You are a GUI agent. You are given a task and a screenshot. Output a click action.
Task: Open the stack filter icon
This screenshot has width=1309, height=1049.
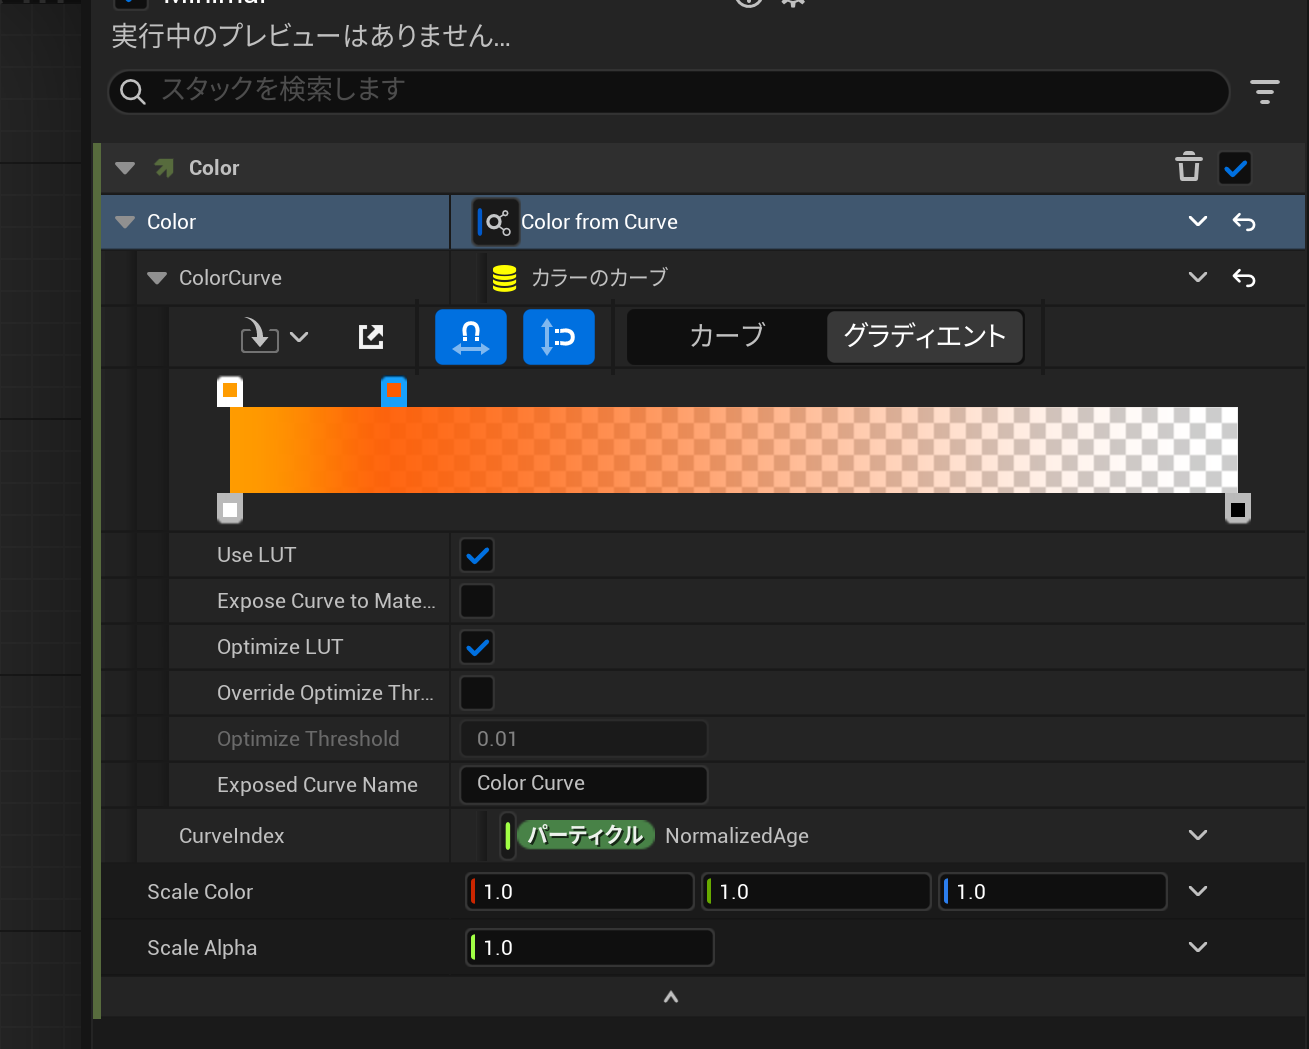click(1264, 91)
